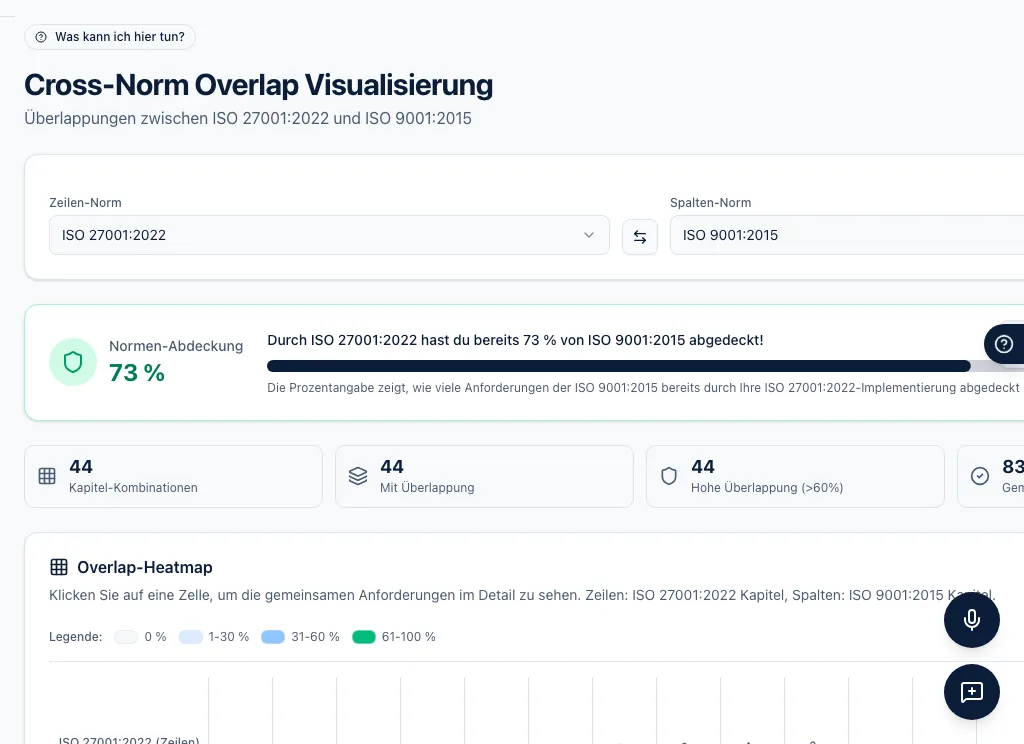Screen dimensions: 1024x744
Task: Click the question mark icon in help pill
Action: tap(40, 37)
